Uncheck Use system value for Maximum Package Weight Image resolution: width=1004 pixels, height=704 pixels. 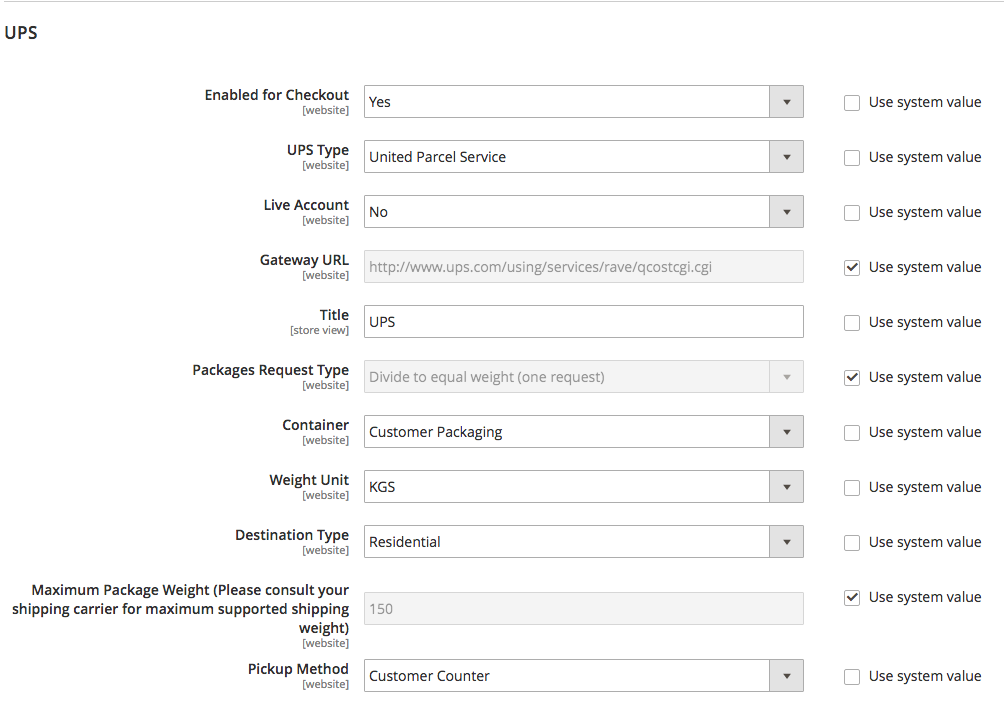tap(851, 597)
